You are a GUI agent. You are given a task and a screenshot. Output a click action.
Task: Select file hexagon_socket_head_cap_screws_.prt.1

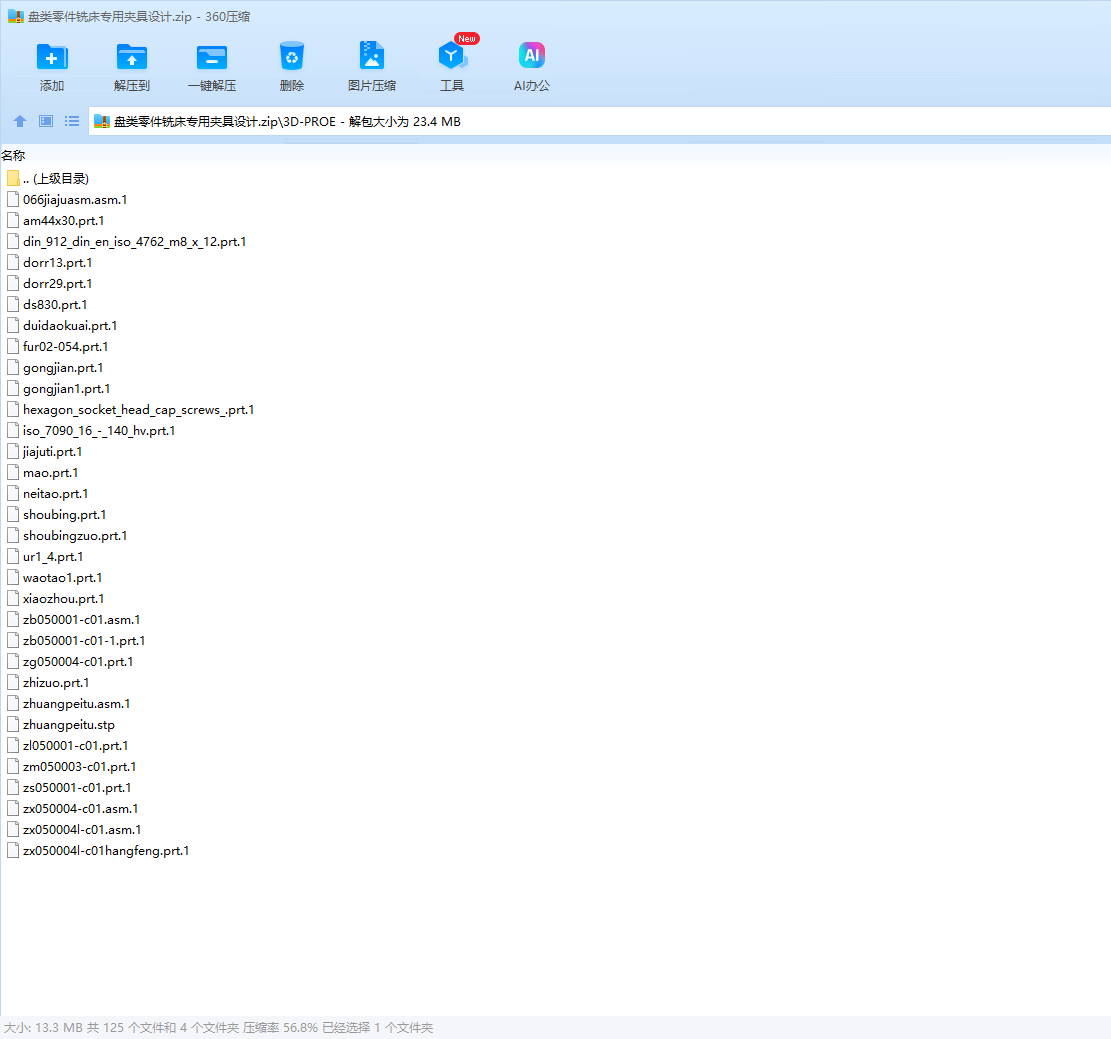point(131,410)
